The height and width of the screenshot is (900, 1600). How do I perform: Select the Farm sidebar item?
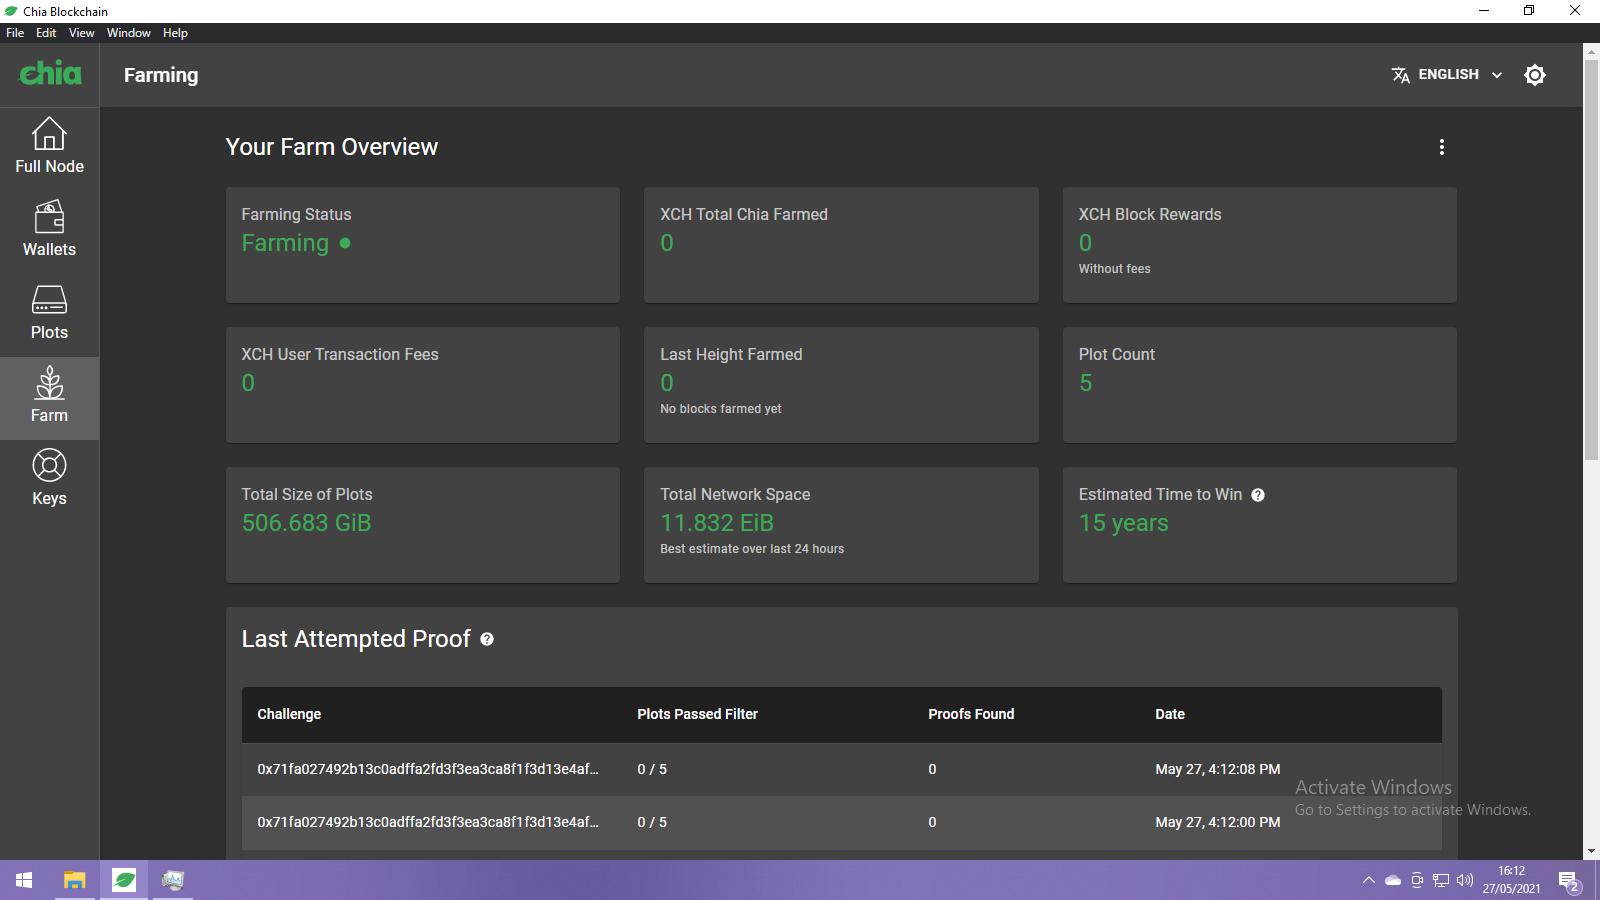(x=49, y=398)
